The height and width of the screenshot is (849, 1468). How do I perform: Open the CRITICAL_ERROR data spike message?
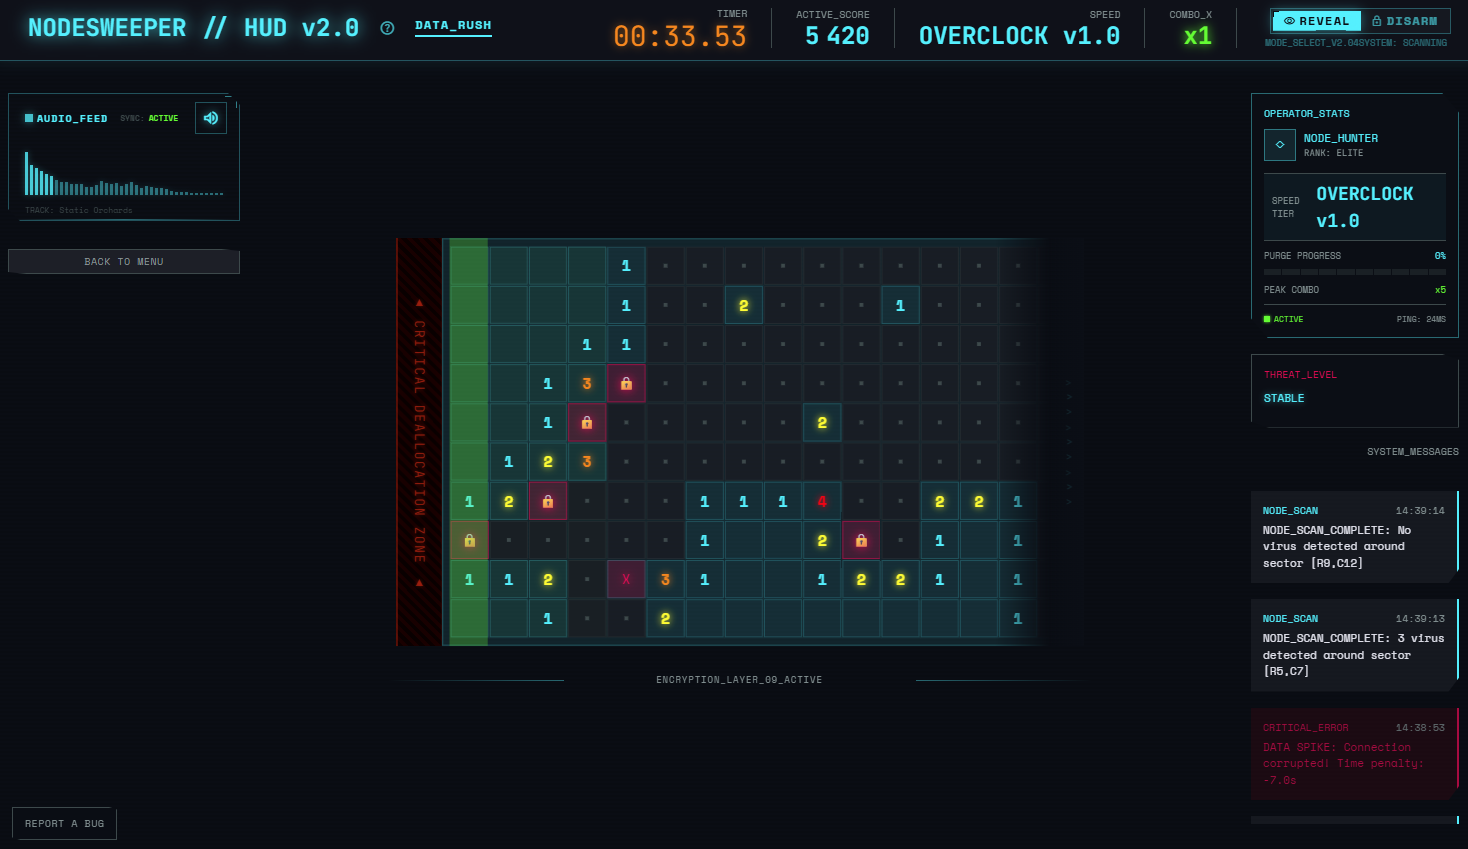tap(1354, 754)
